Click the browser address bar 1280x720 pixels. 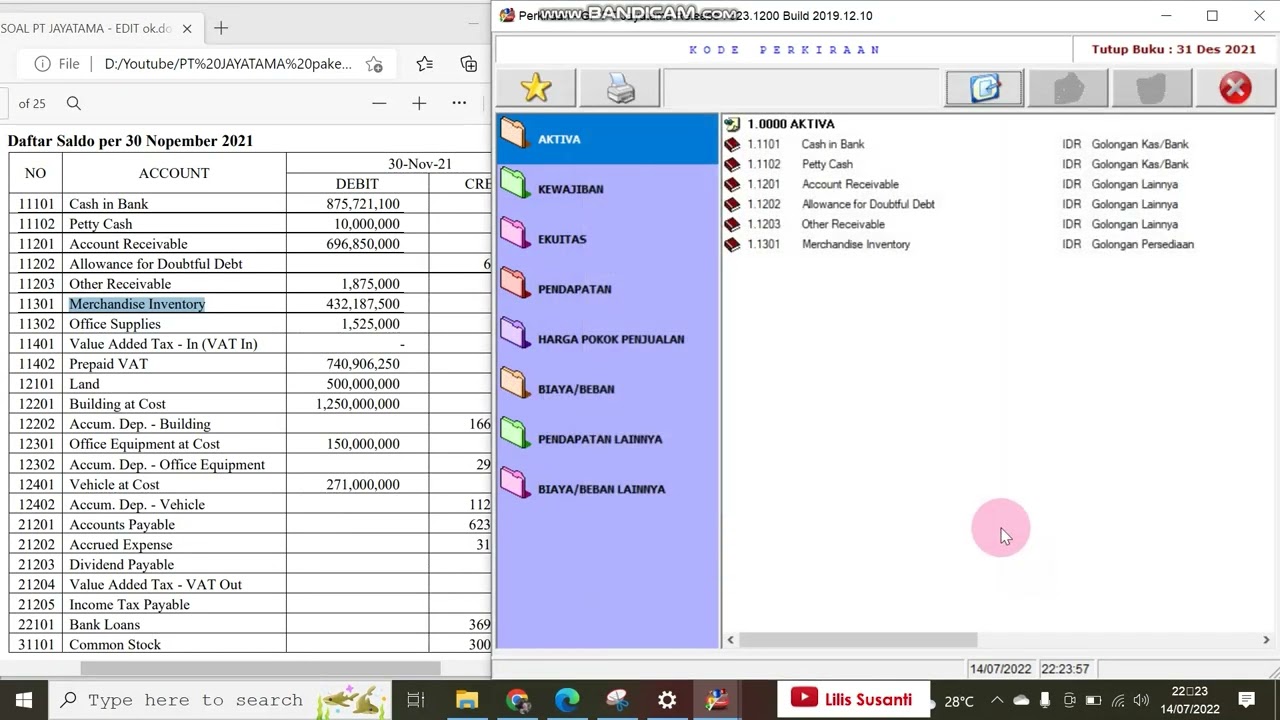point(228,64)
